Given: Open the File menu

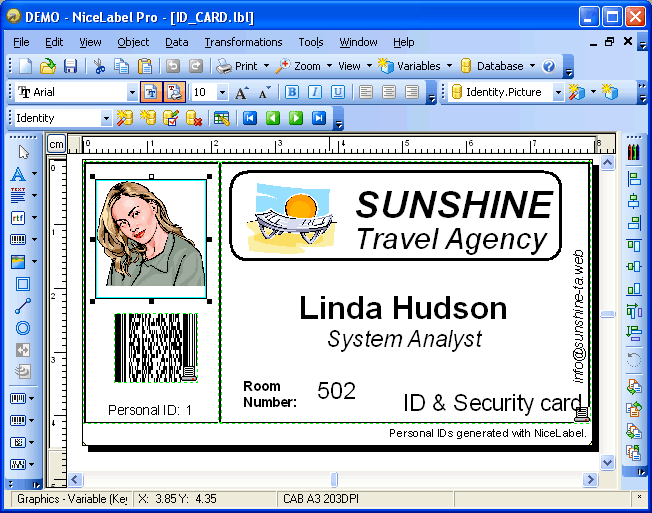Looking at the screenshot, I should click(x=21, y=42).
